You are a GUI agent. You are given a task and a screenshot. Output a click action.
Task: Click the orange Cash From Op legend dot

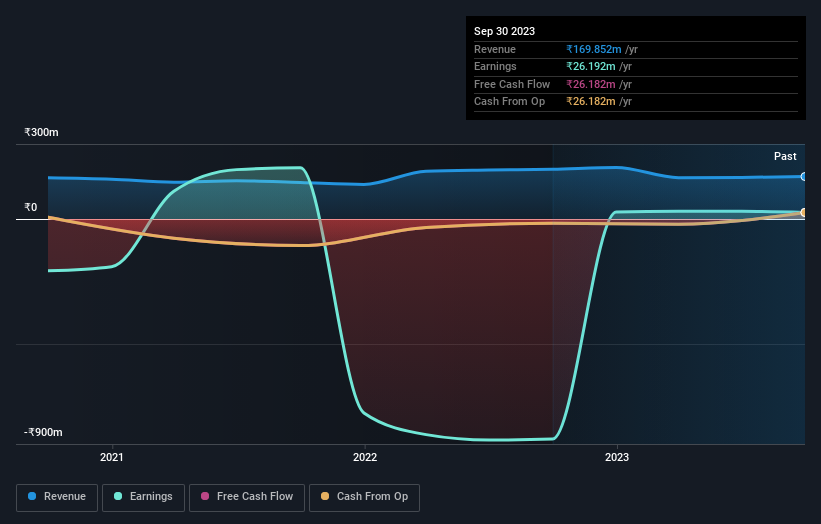coord(325,496)
